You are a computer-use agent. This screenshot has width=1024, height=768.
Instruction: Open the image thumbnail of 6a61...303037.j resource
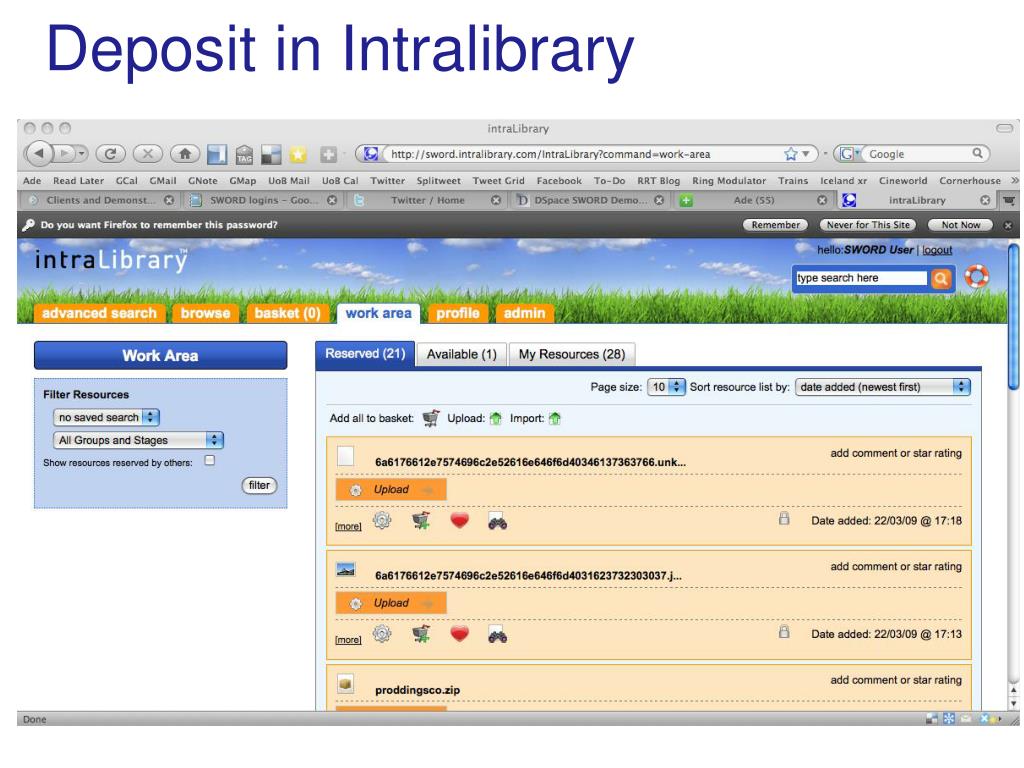(345, 569)
